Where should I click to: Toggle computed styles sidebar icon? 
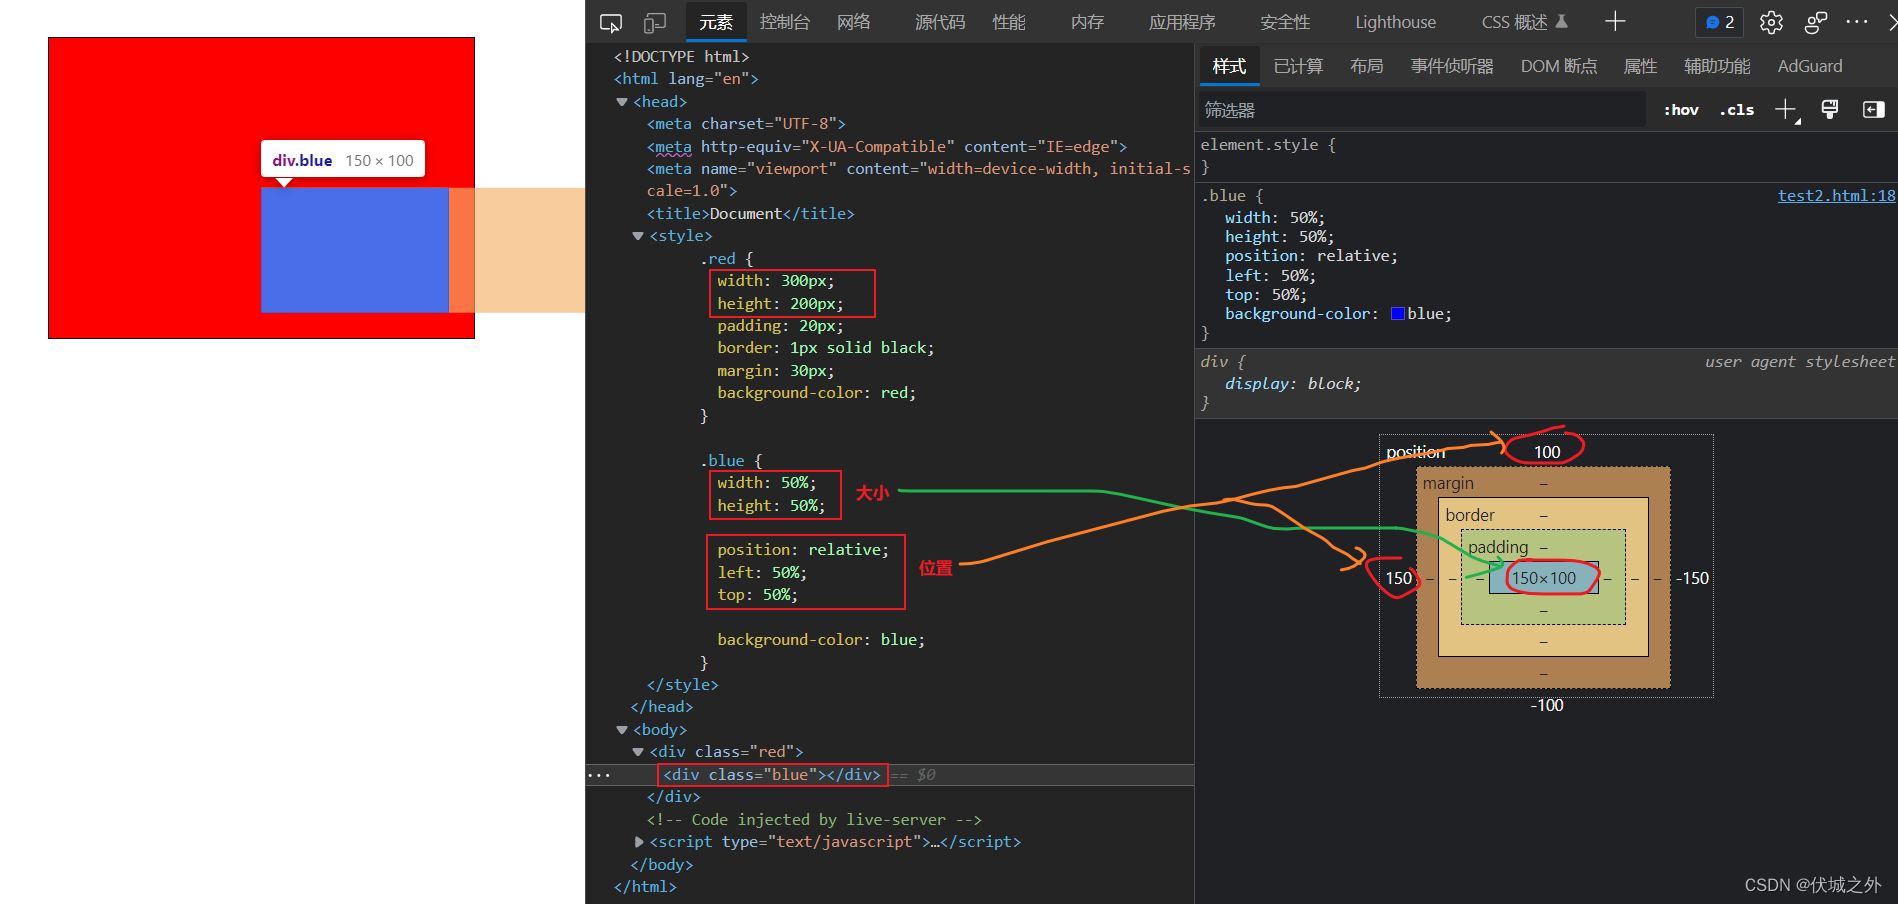point(1874,110)
